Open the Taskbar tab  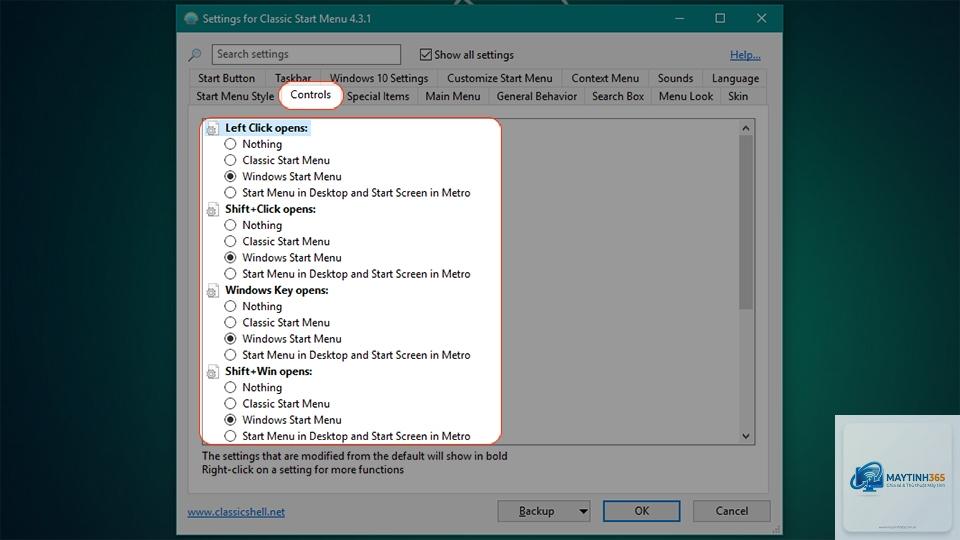pos(293,78)
